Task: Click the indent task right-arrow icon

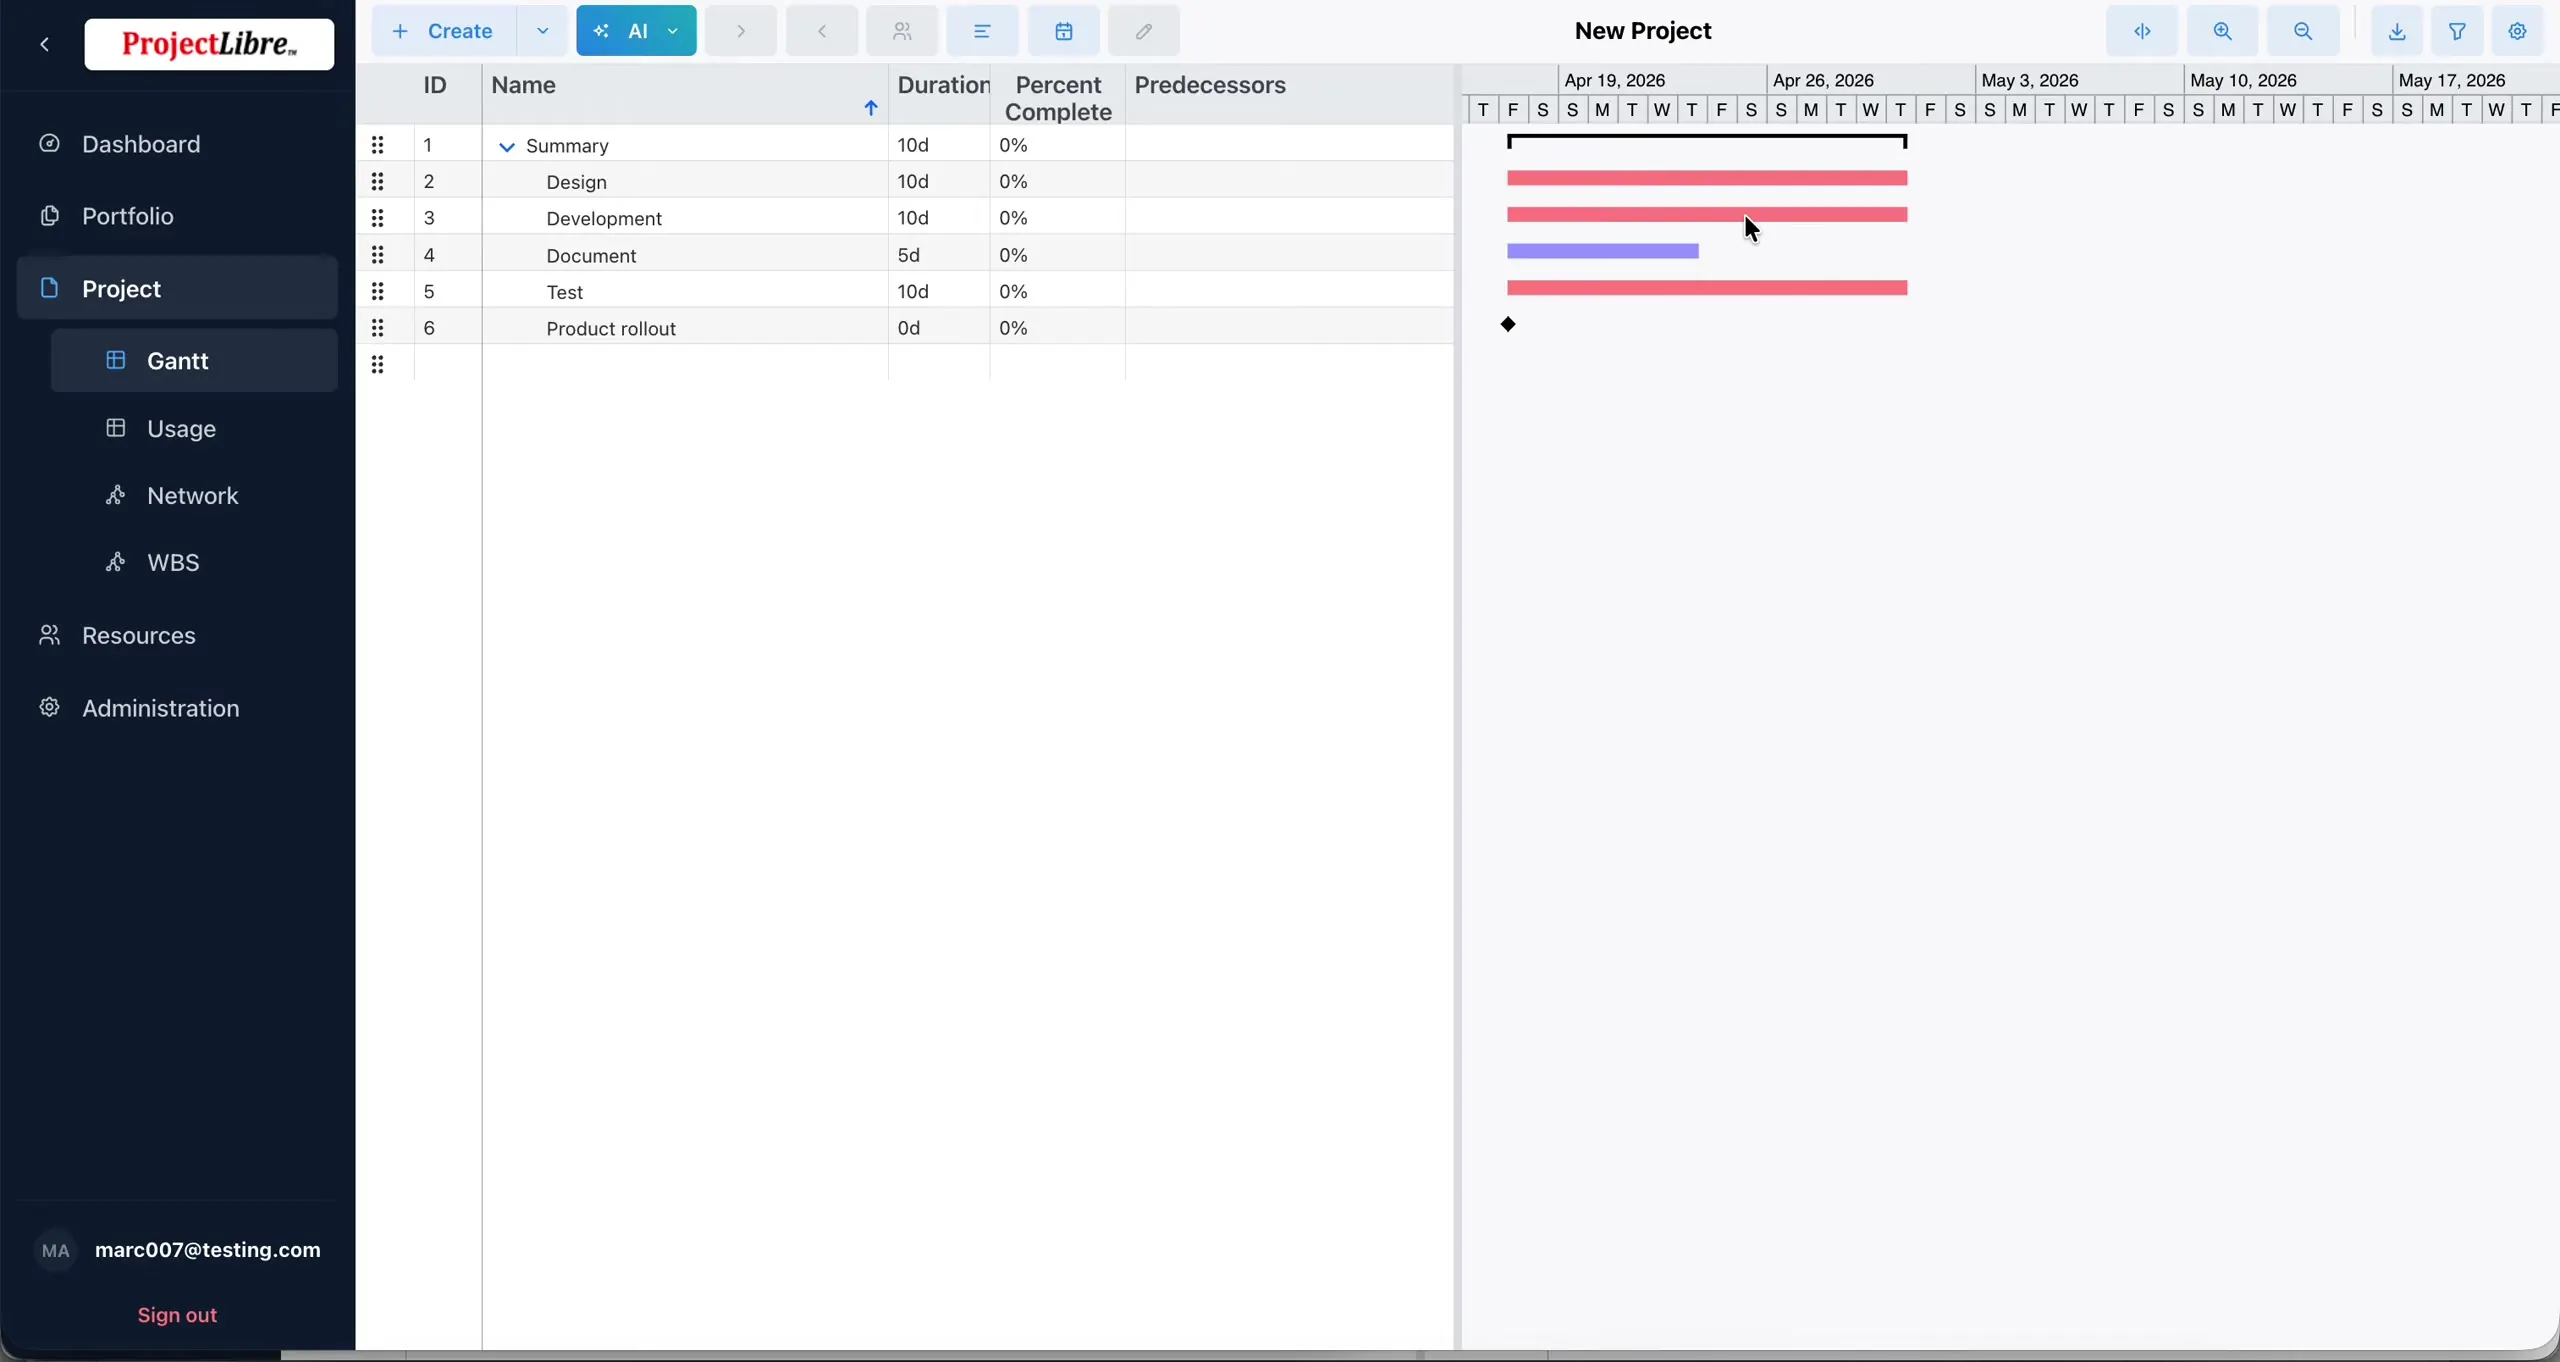Action: pyautogui.click(x=741, y=31)
